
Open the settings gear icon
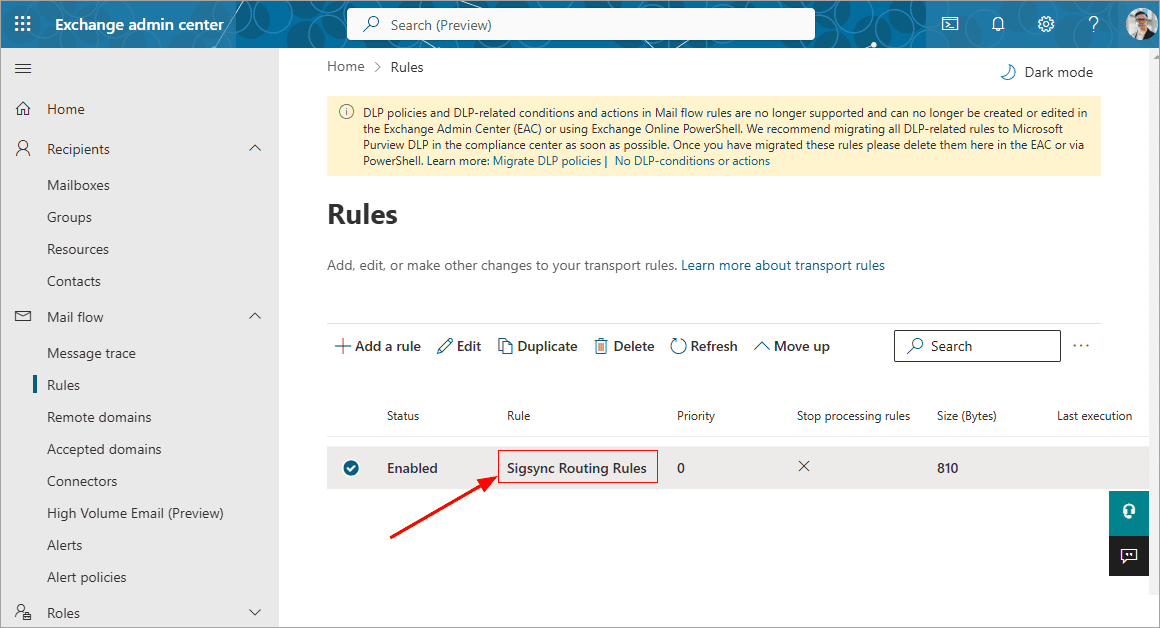[1045, 24]
